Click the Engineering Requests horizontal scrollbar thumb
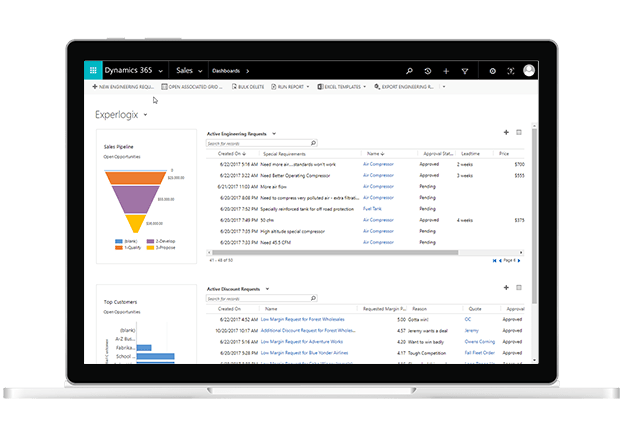The image size is (623, 436). click(335, 252)
